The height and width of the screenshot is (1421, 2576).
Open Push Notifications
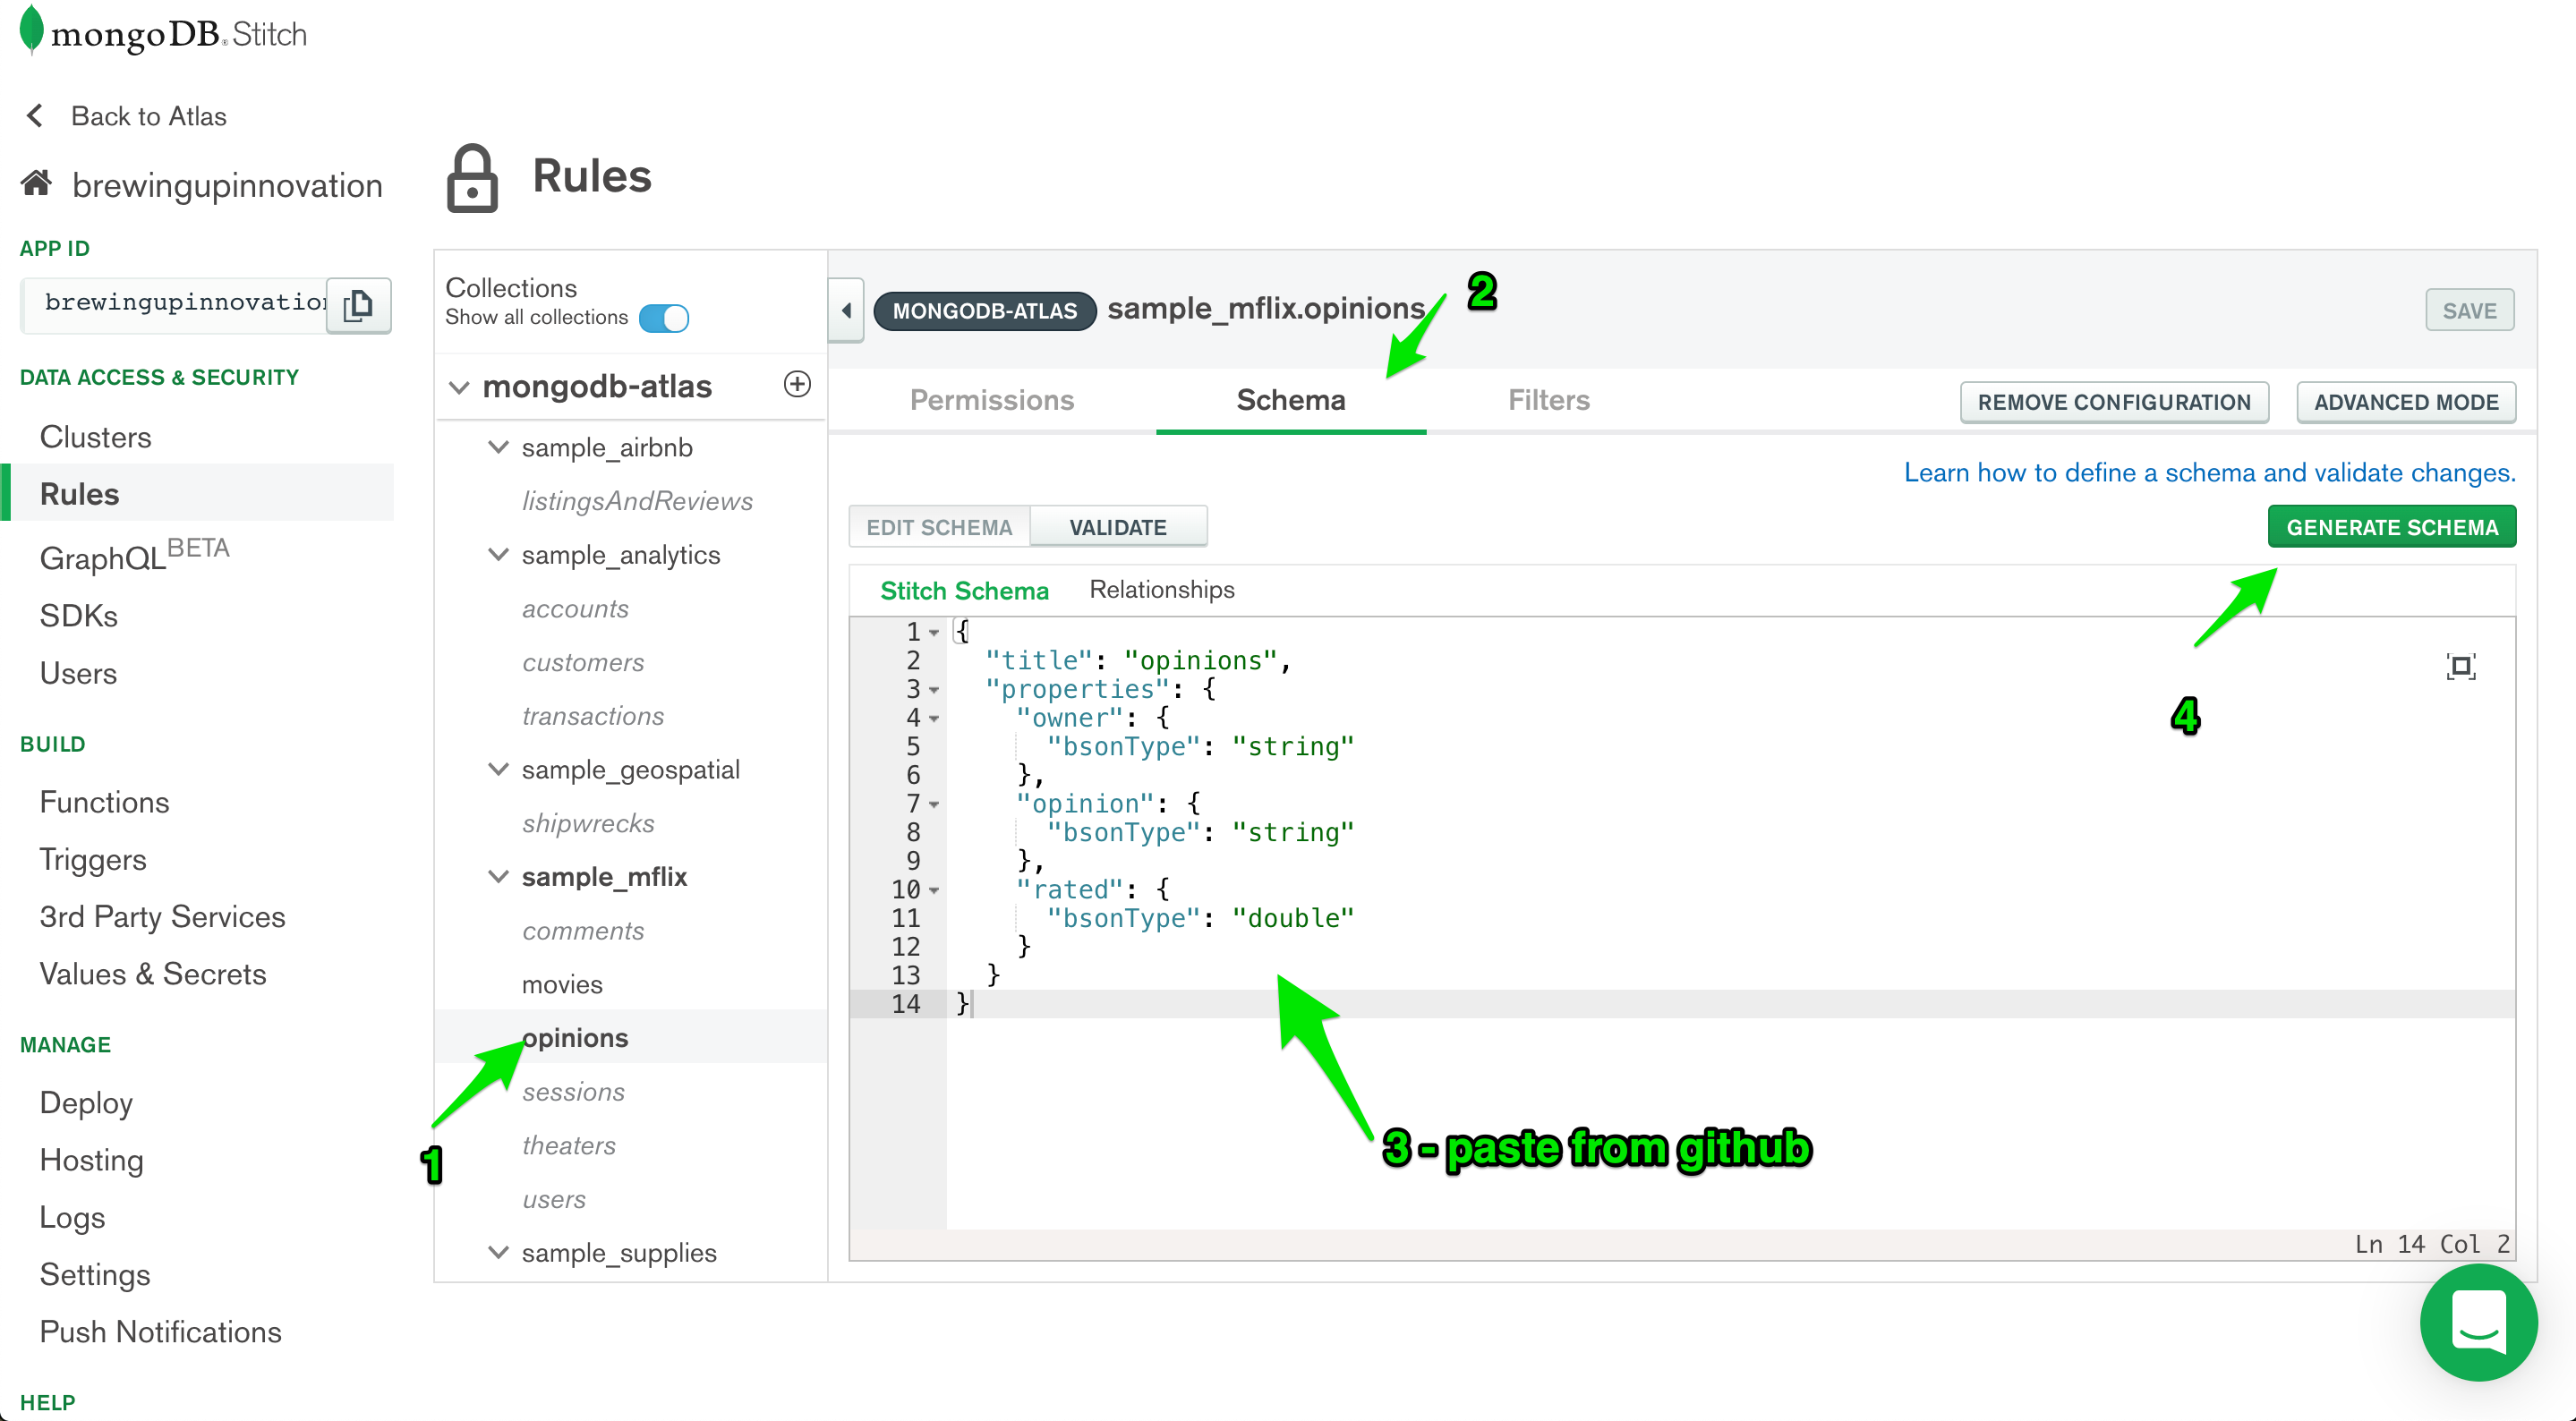coord(160,1332)
